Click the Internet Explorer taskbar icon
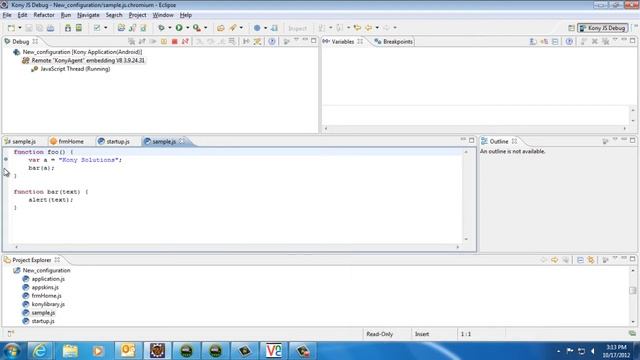The height and width of the screenshot is (360, 640). (40, 351)
